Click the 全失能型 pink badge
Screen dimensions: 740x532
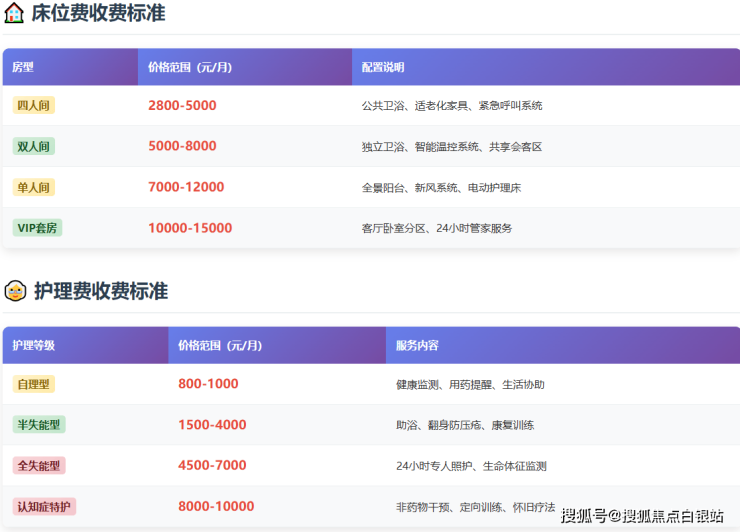[x=39, y=465]
